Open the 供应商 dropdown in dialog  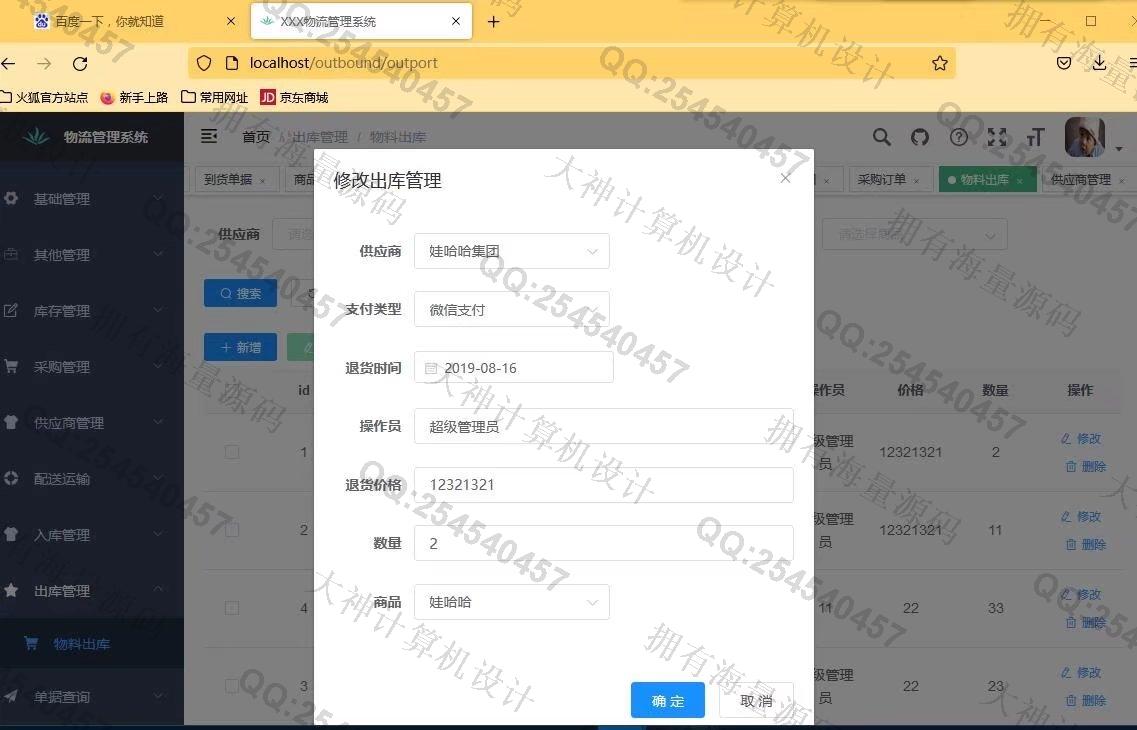point(511,252)
